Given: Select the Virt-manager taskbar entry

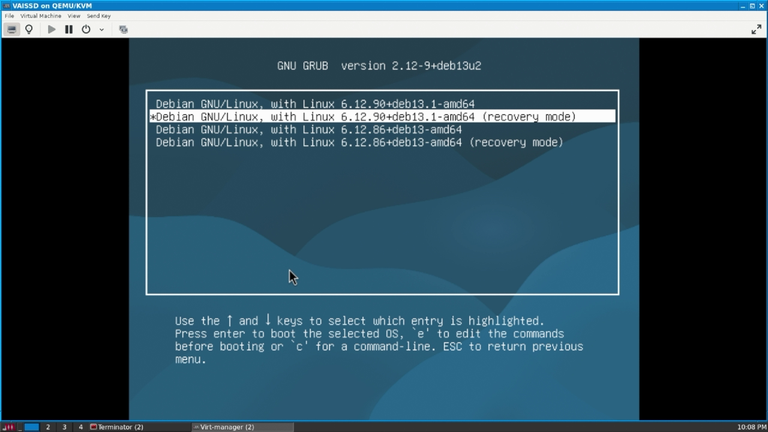Looking at the screenshot, I should click(x=224, y=427).
